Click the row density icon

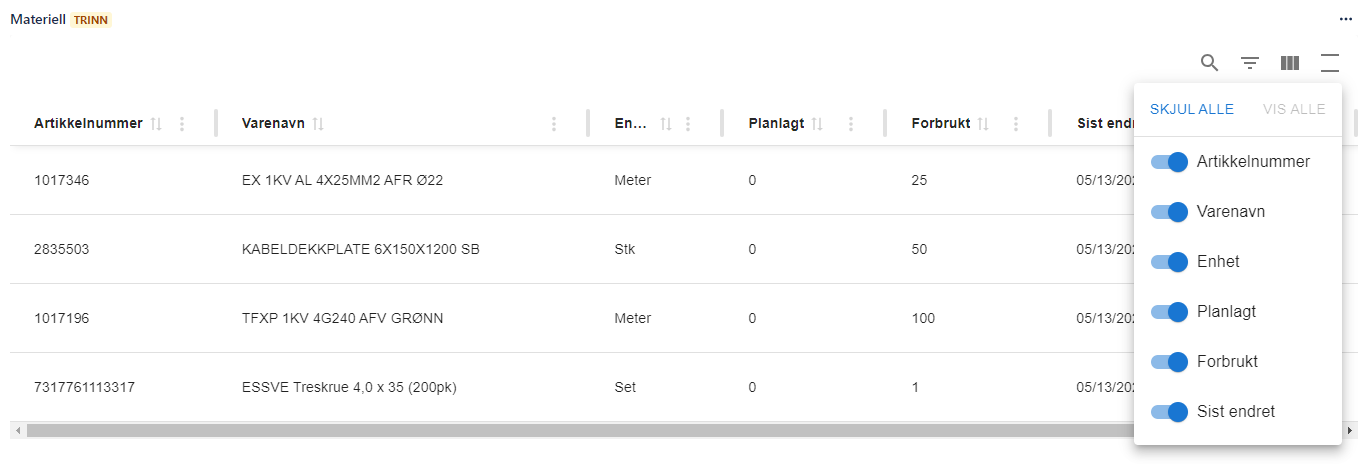(1330, 63)
